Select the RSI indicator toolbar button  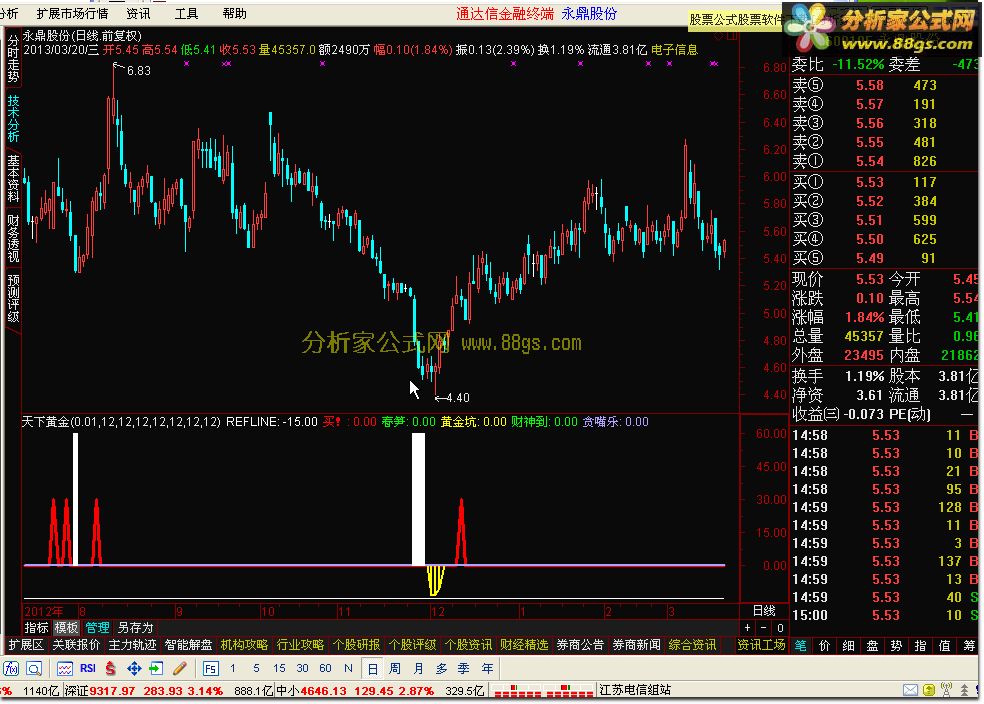(x=87, y=668)
